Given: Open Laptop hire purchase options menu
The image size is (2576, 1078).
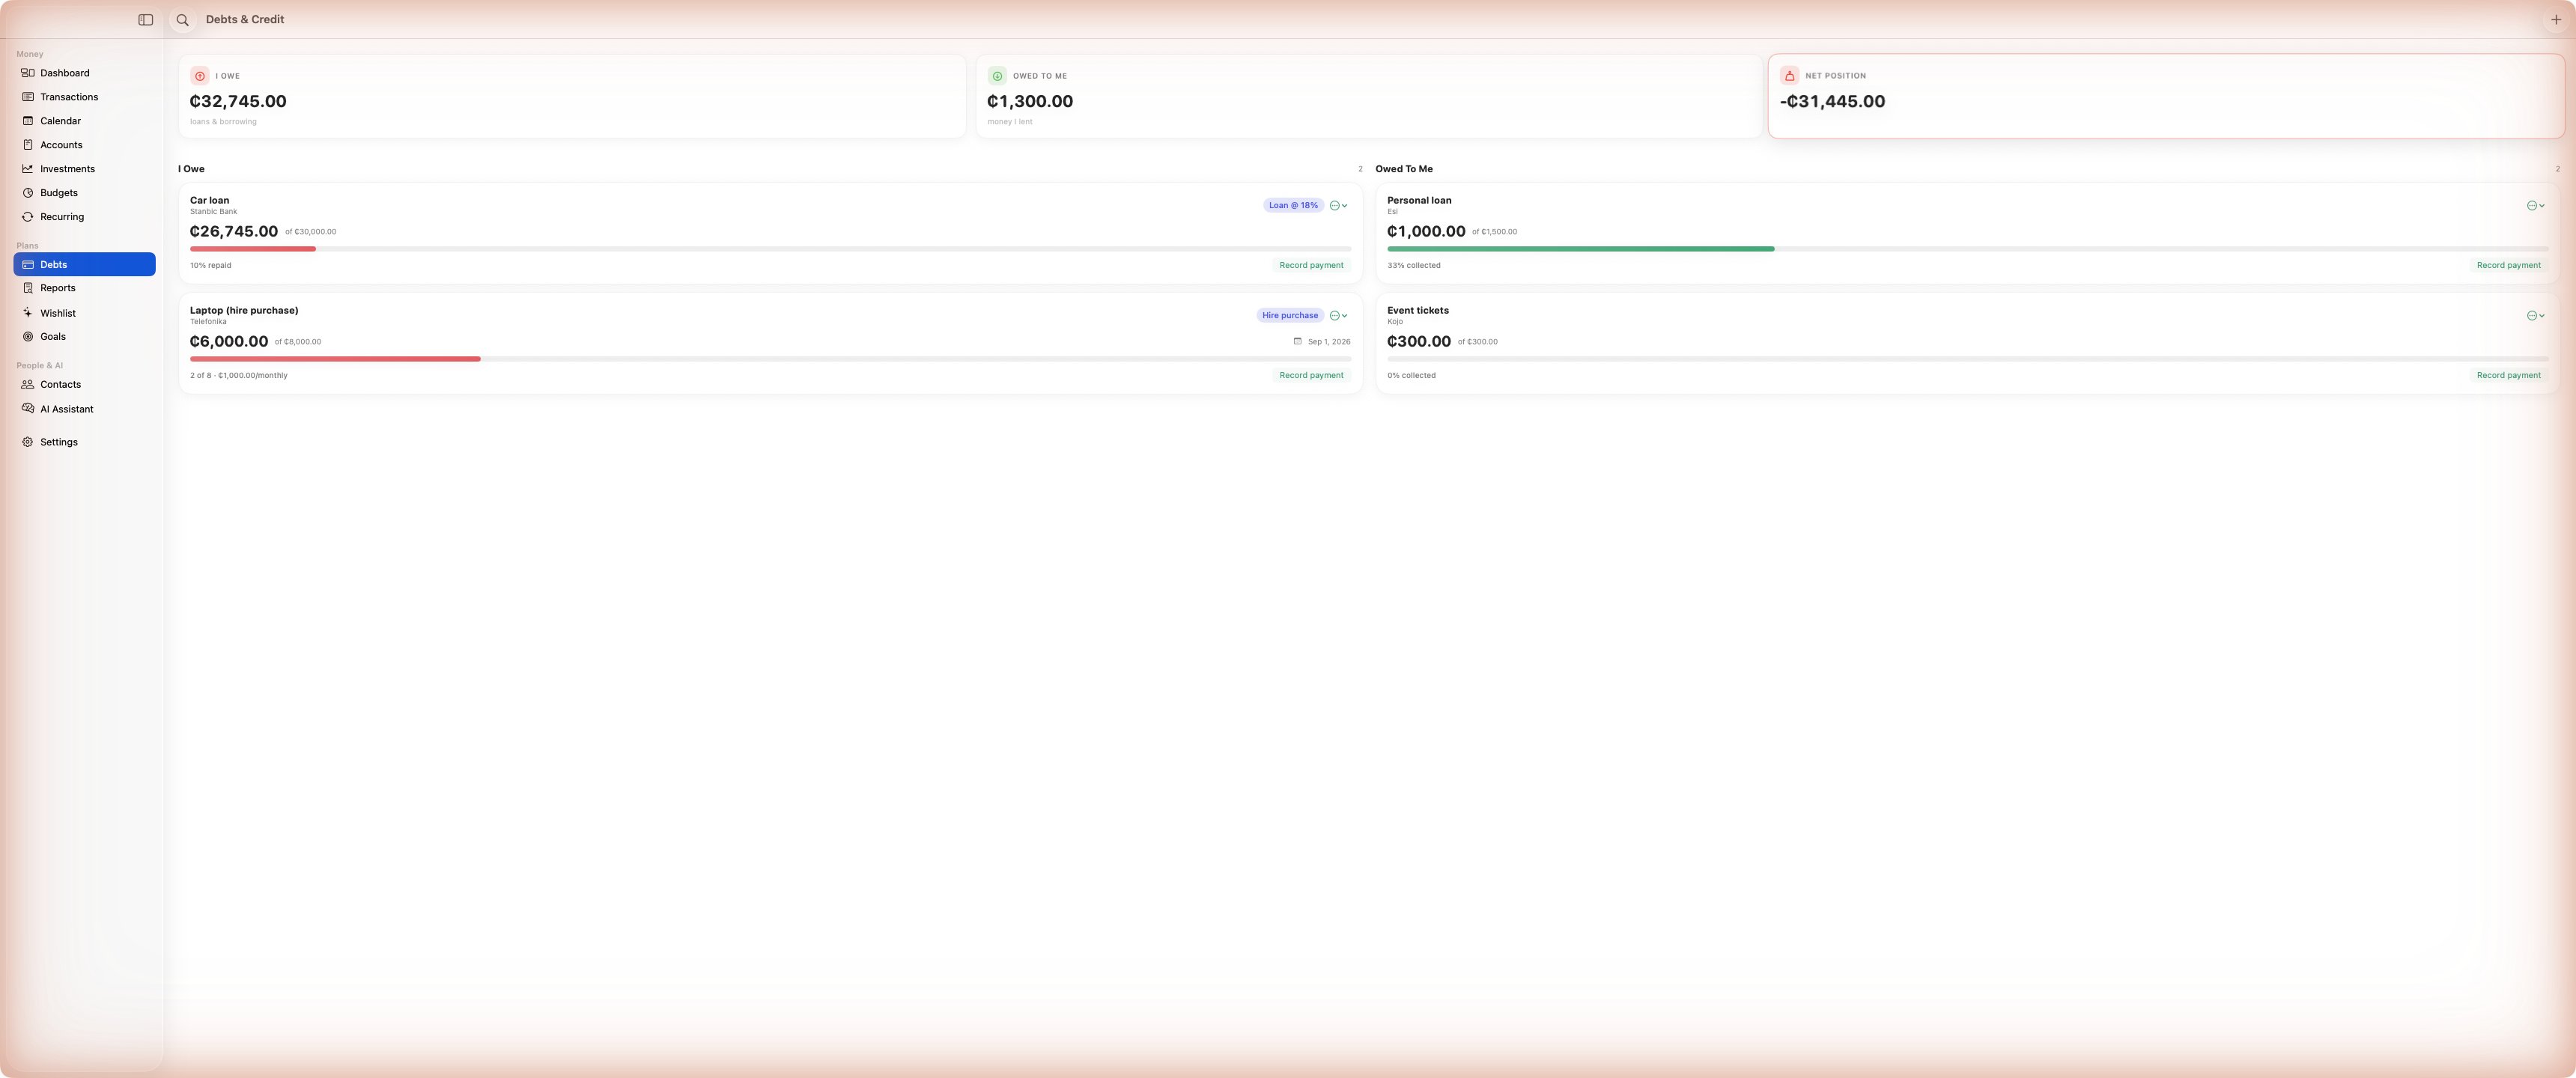Looking at the screenshot, I should point(1339,316).
